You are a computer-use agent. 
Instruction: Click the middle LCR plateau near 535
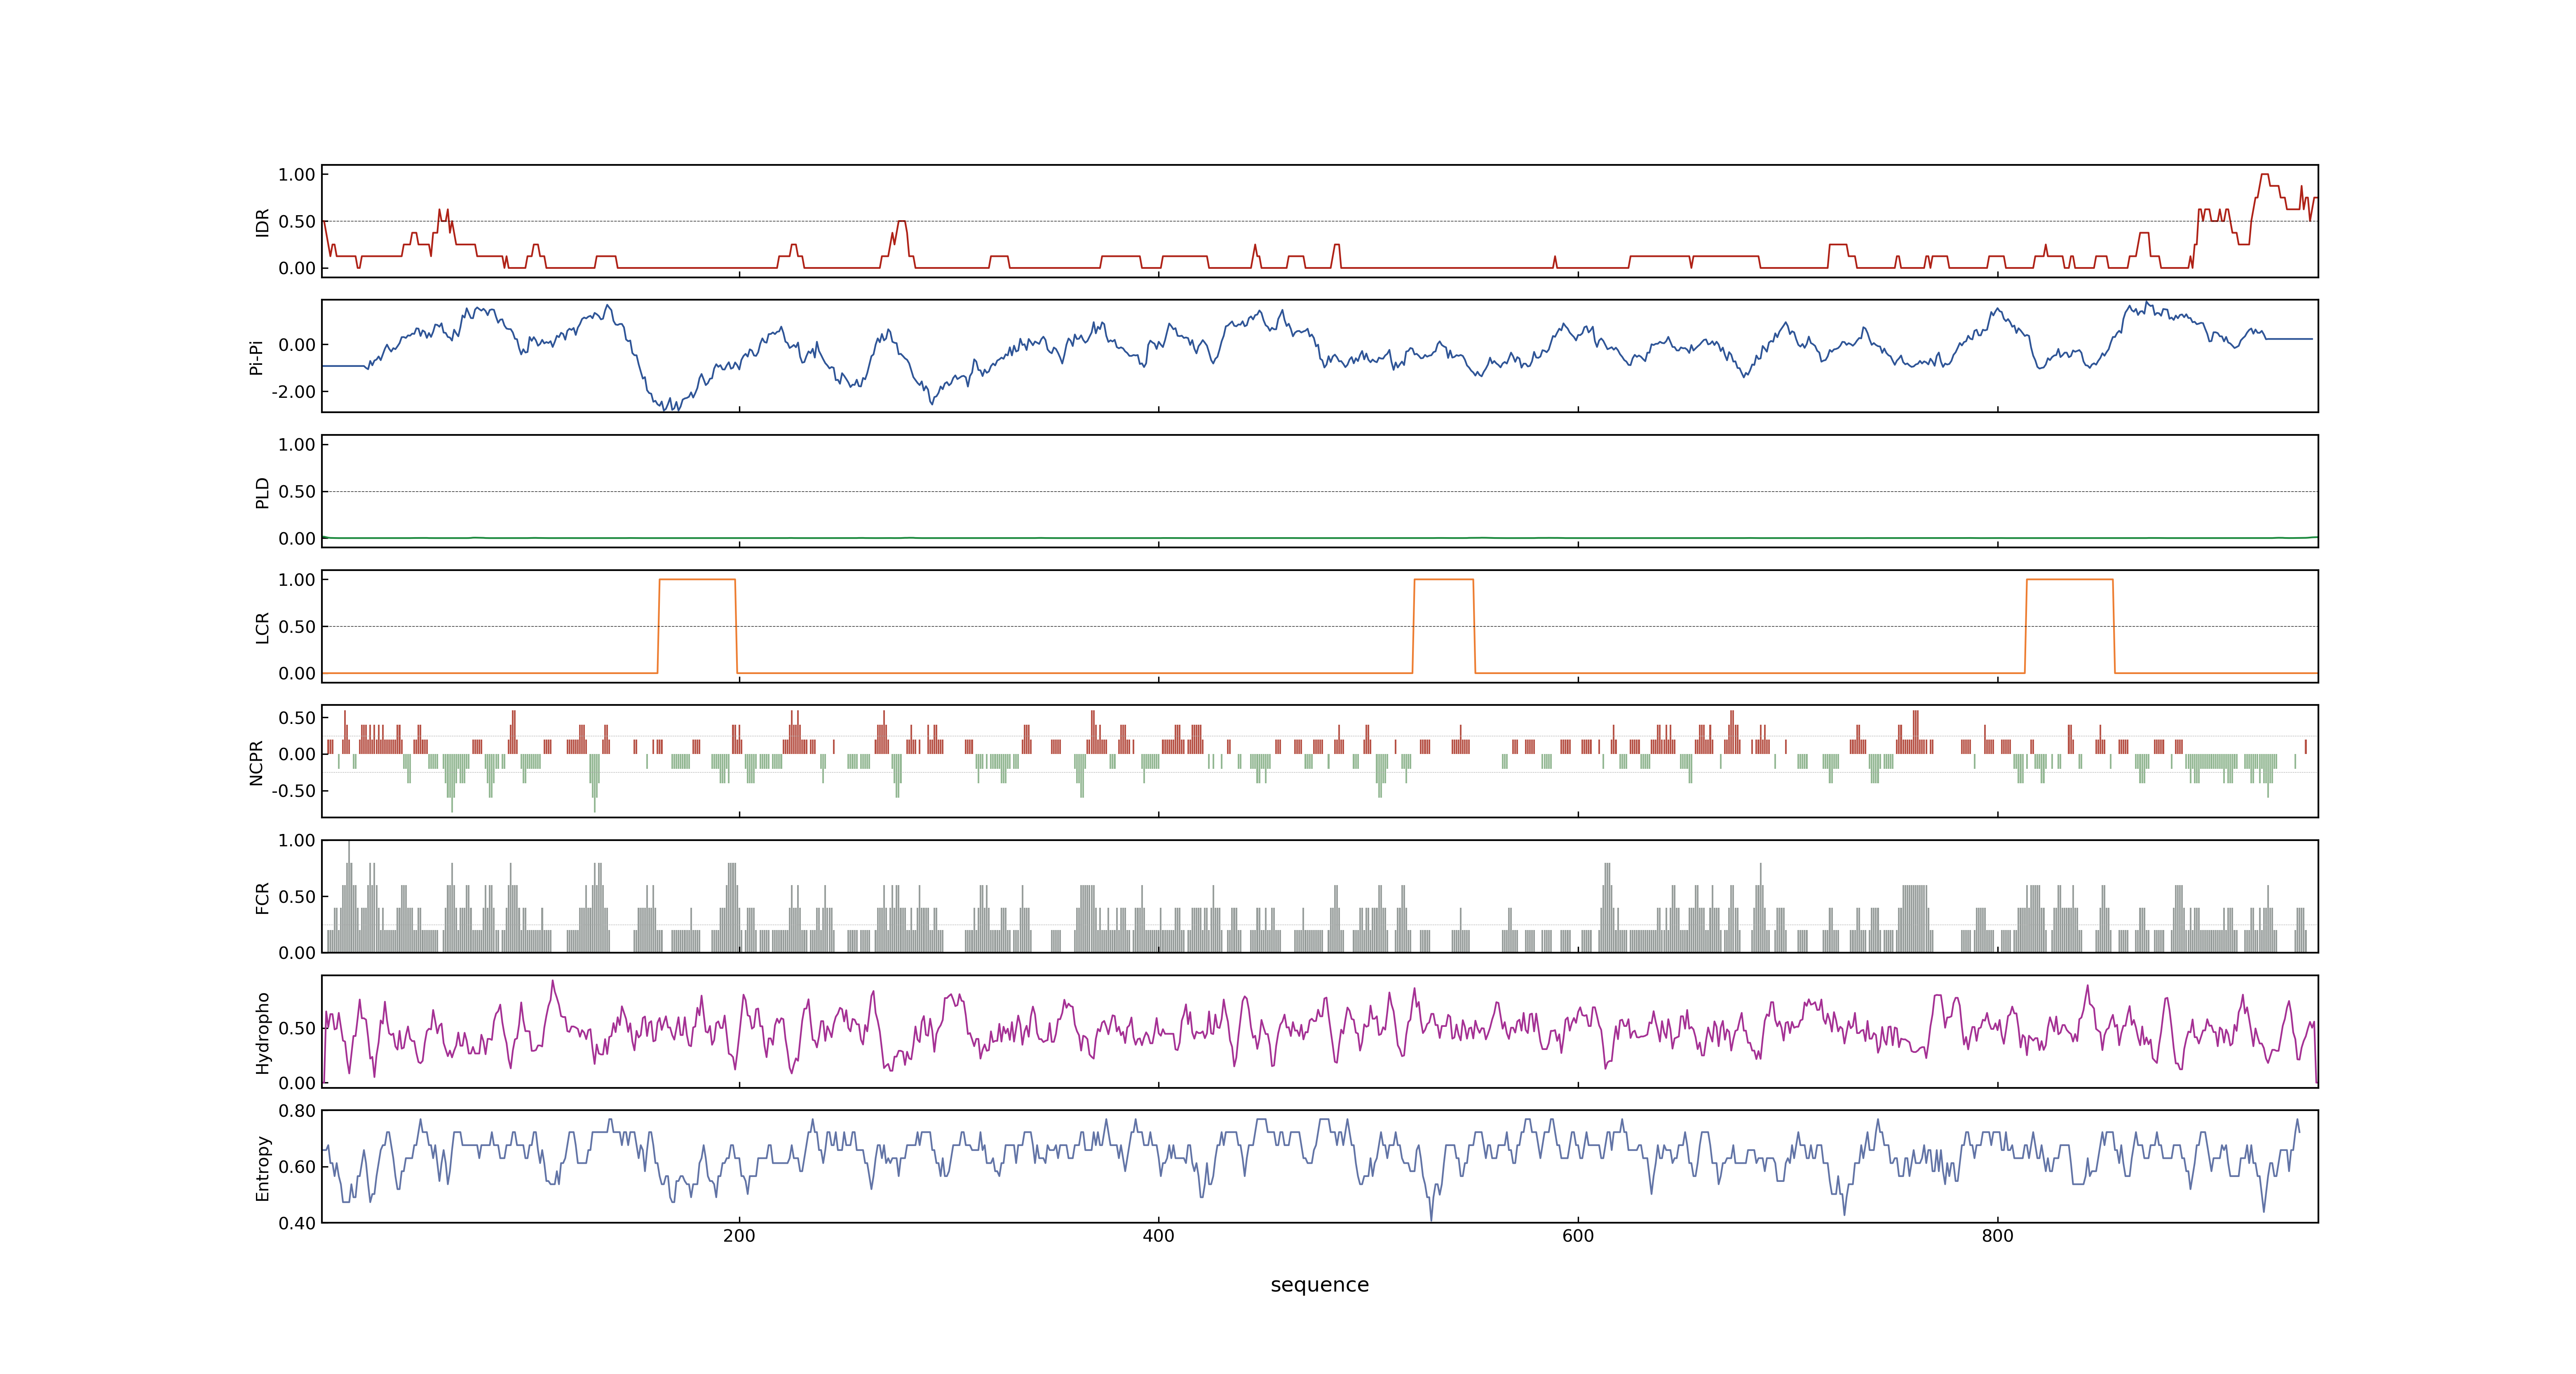pos(1443,580)
